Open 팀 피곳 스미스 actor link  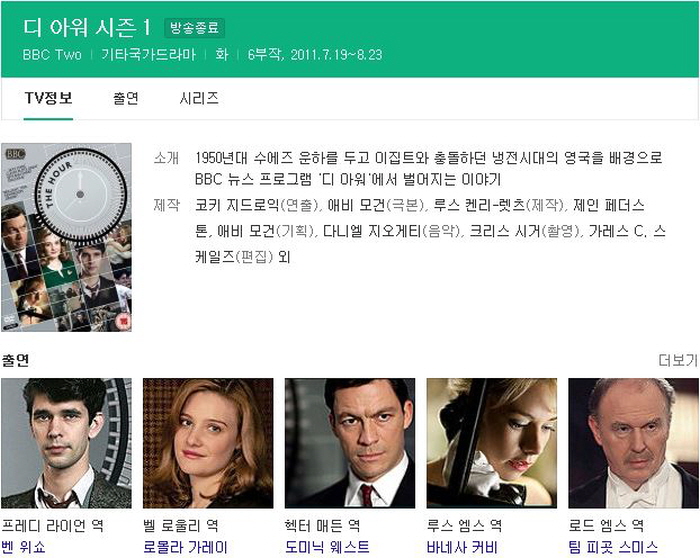[613, 547]
